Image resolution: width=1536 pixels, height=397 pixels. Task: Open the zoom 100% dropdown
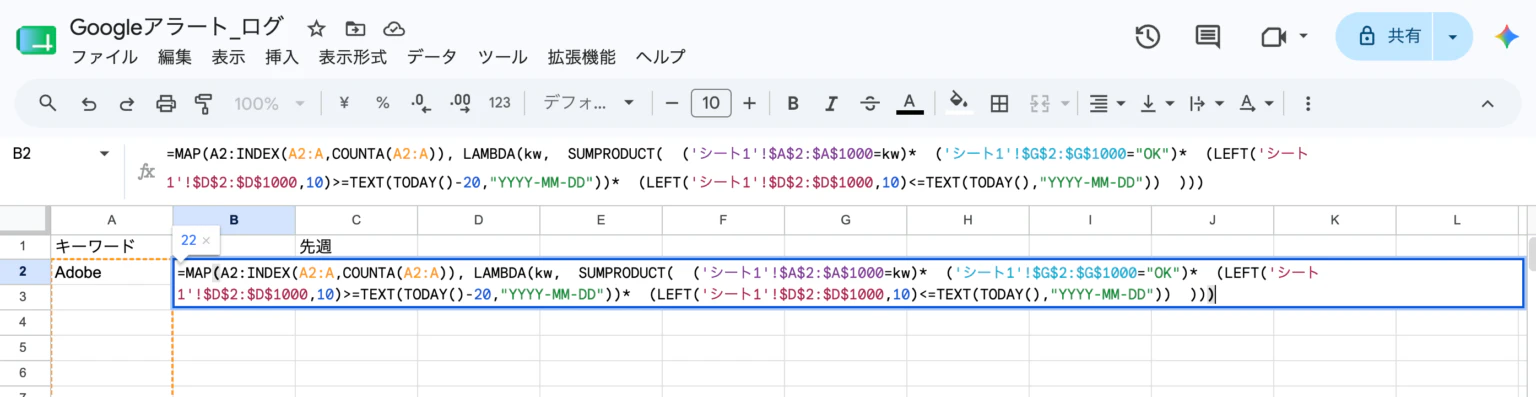(270, 103)
